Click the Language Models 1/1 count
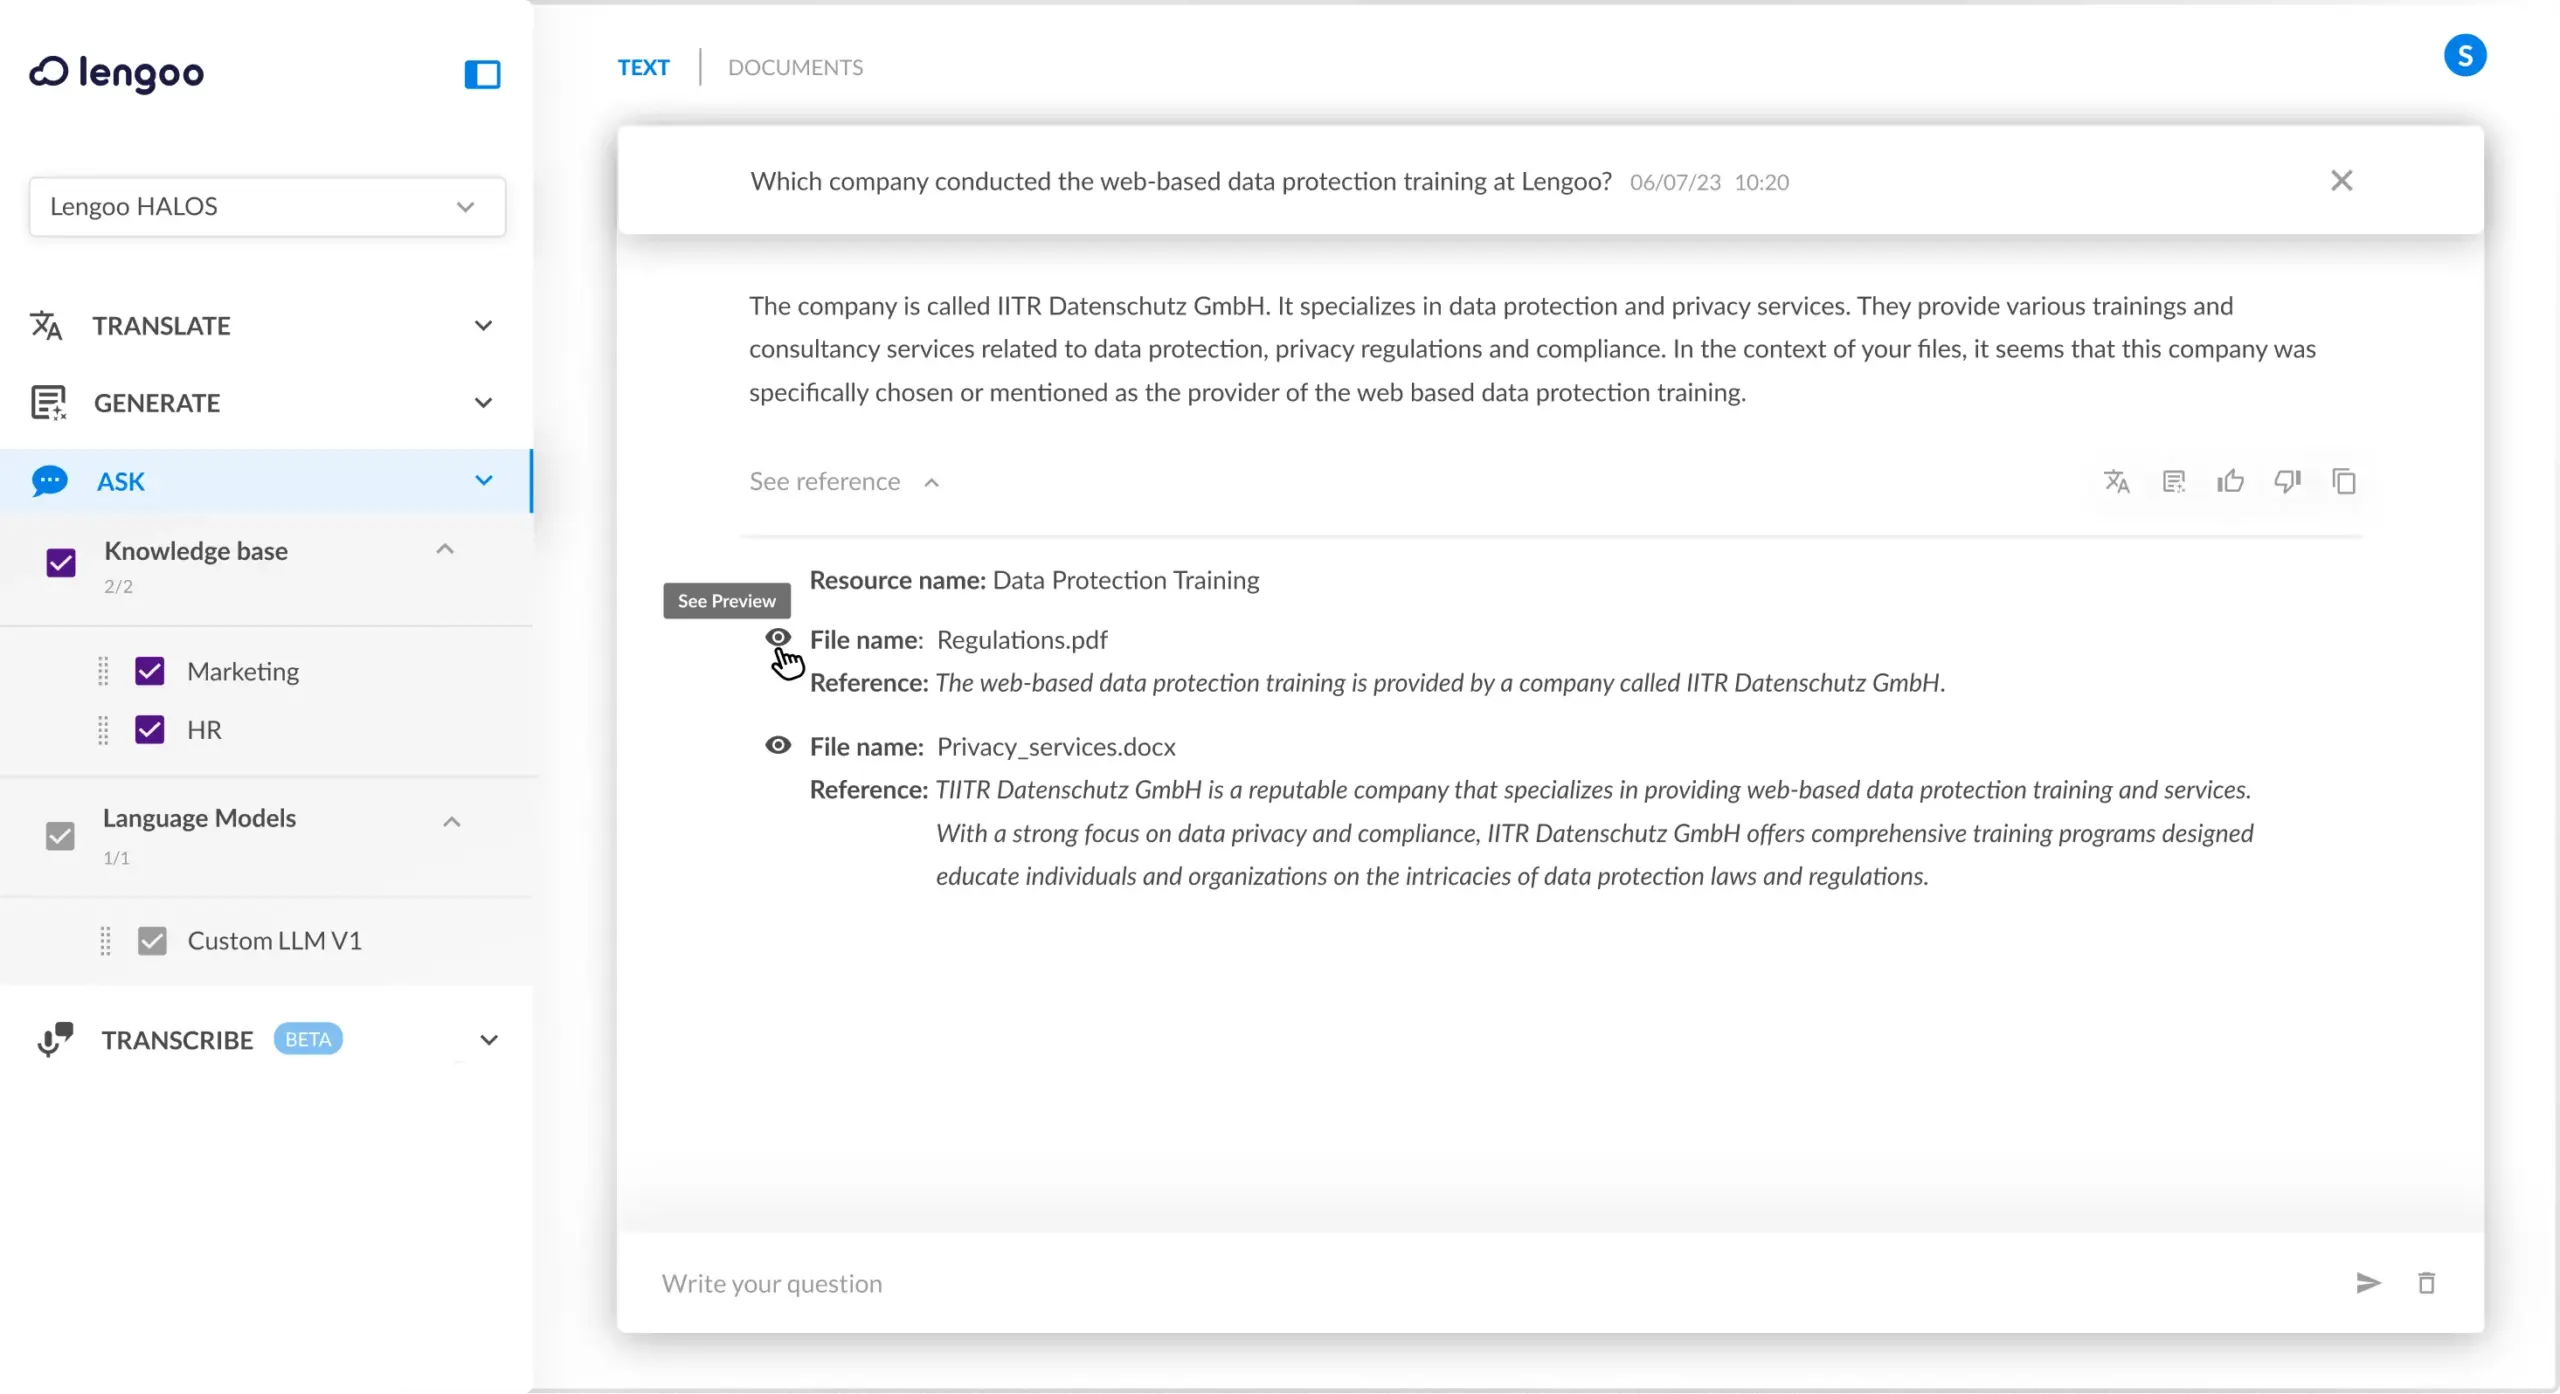 pos(116,857)
